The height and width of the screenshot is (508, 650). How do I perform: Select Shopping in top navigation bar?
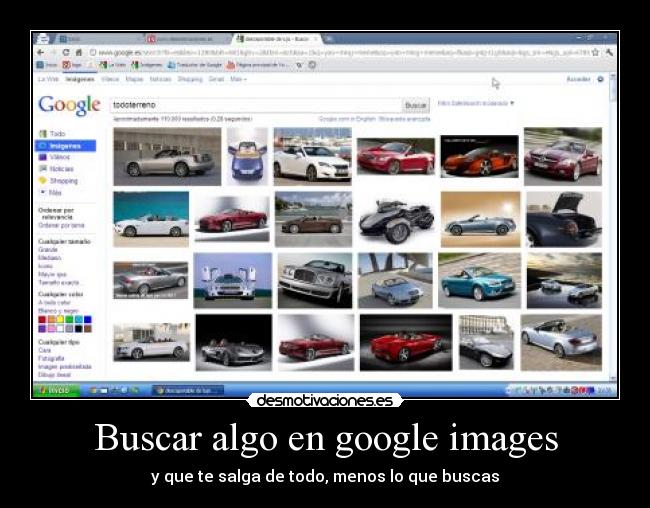[190, 79]
